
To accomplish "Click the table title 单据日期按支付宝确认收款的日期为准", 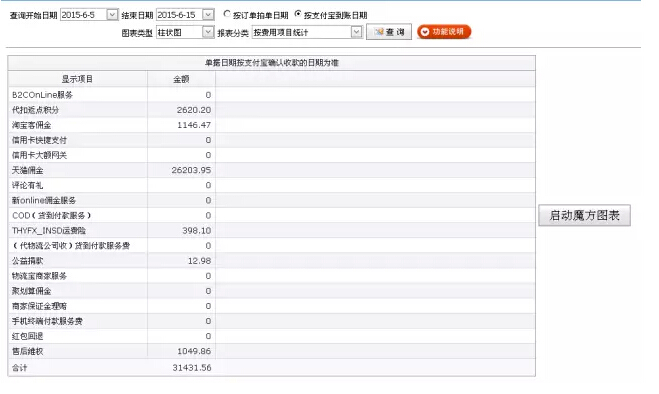I will [272, 63].
